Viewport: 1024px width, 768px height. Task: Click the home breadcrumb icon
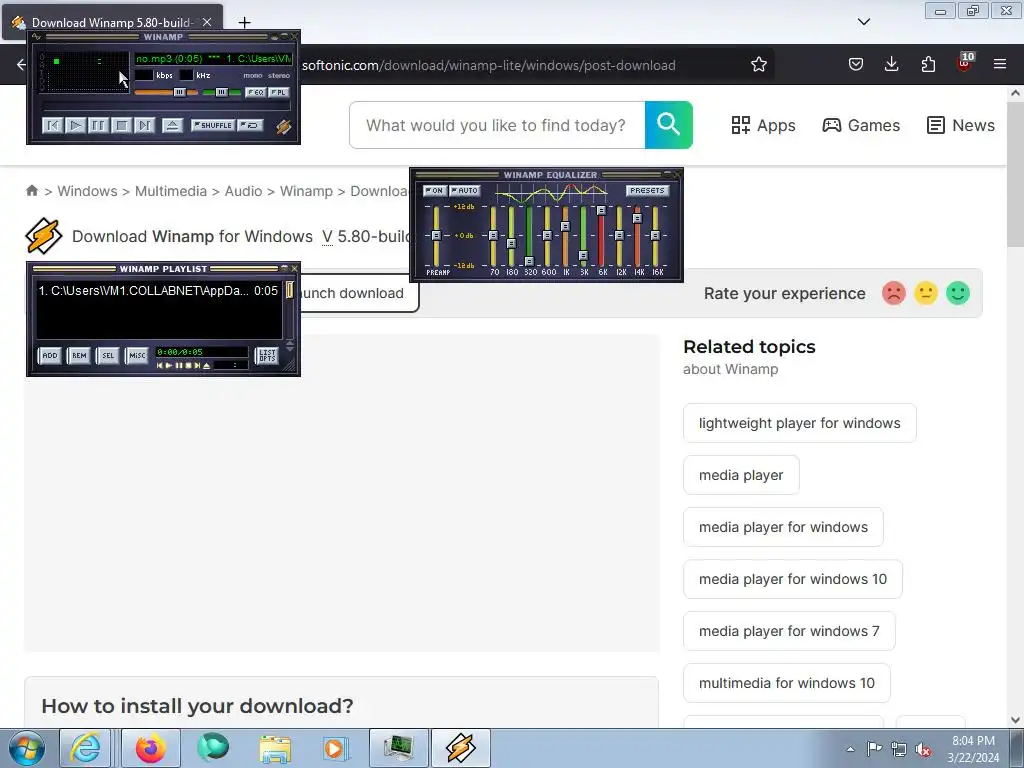(x=32, y=191)
